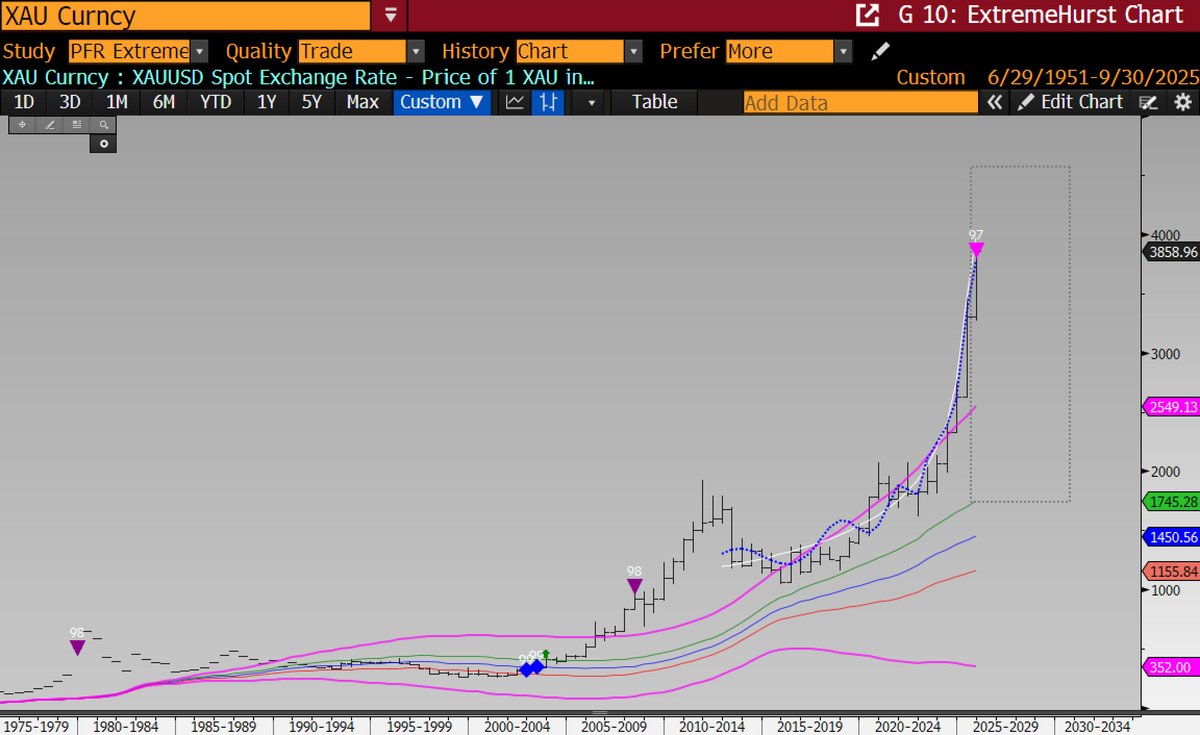The height and width of the screenshot is (735, 1200).
Task: Click the Custom label before date range
Action: [931, 78]
